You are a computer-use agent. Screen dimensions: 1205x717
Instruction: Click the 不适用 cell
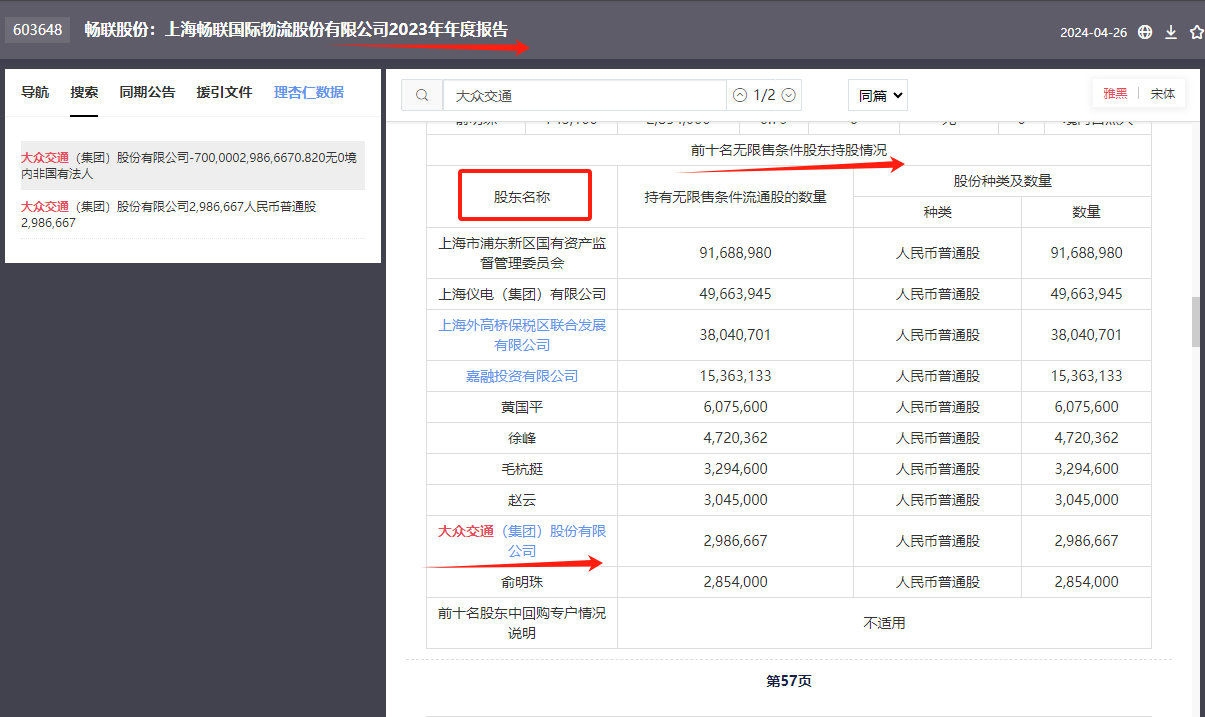(x=884, y=623)
